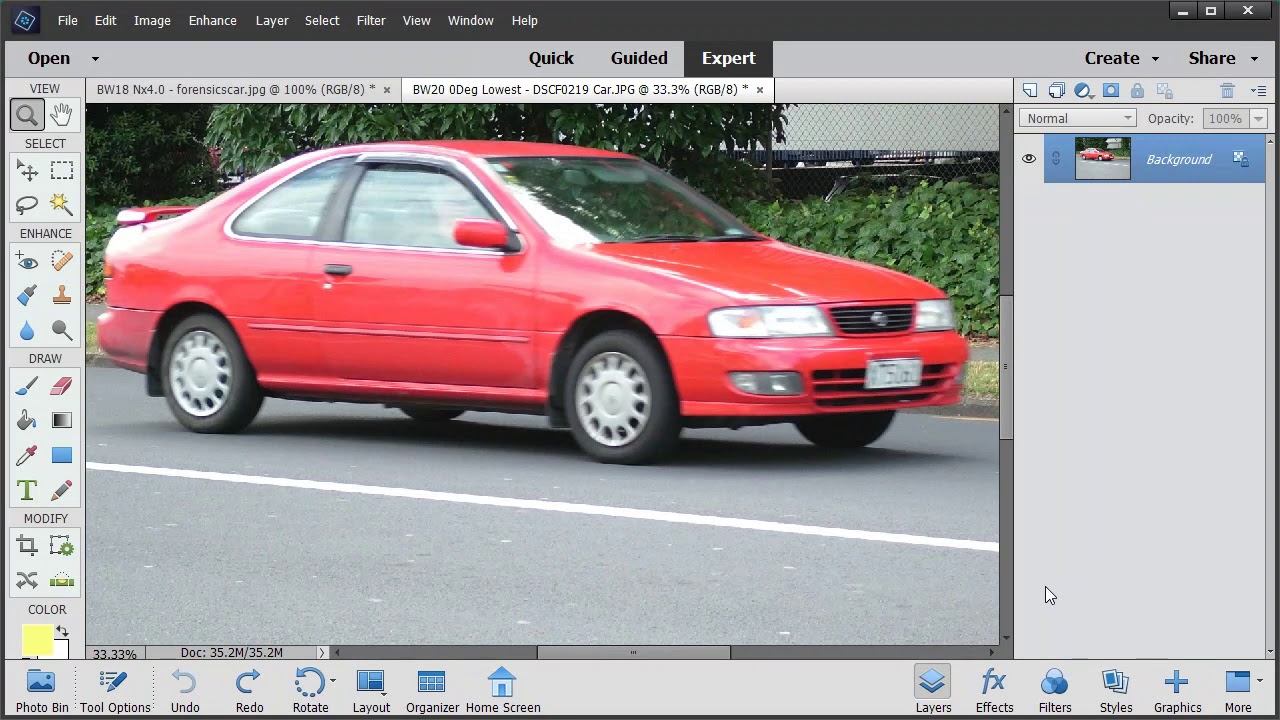Toggle Tool Options panel

coord(115,690)
